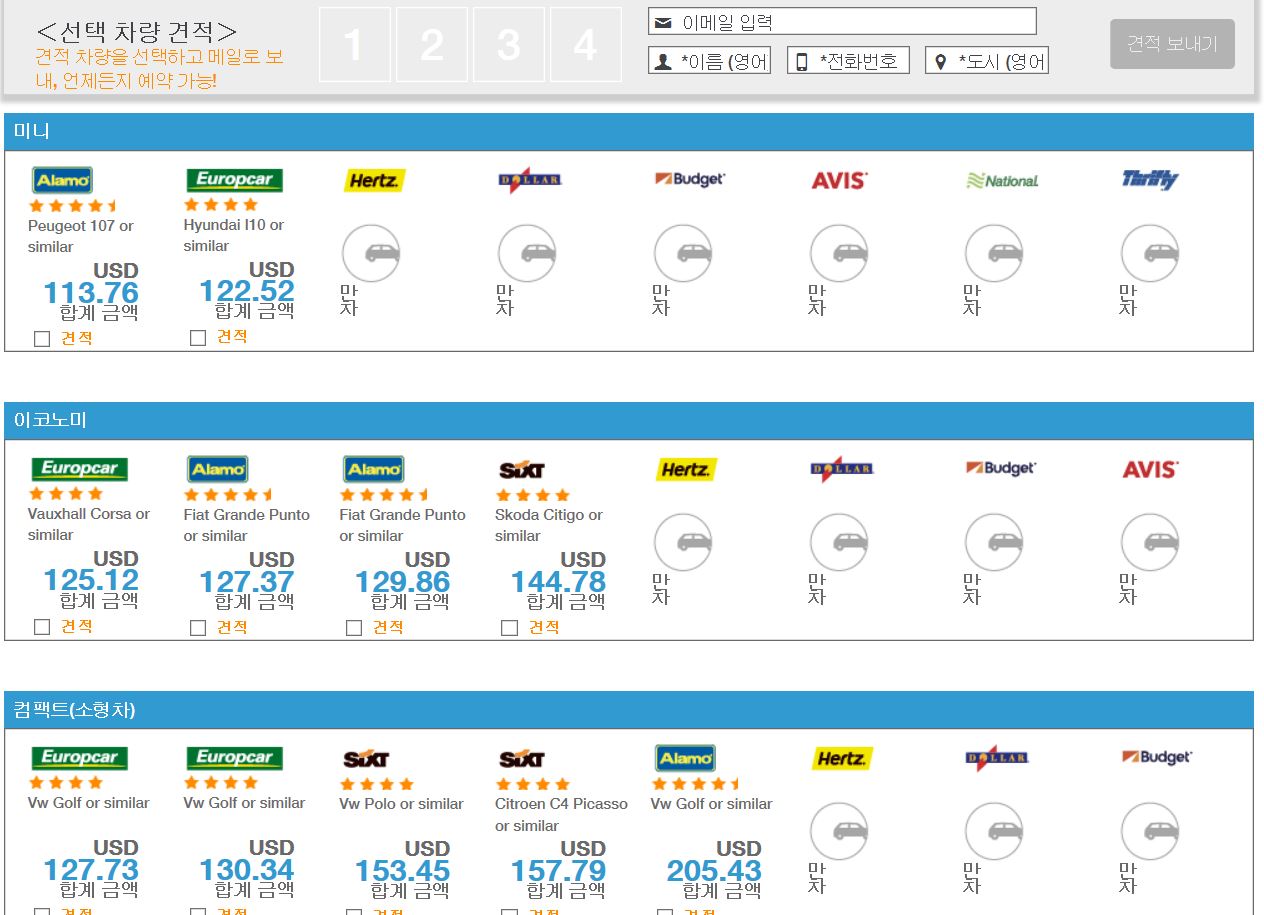The width and height of the screenshot is (1264, 915).
Task: Click the Dollar logo in the 이코노미 section
Action: point(842,469)
